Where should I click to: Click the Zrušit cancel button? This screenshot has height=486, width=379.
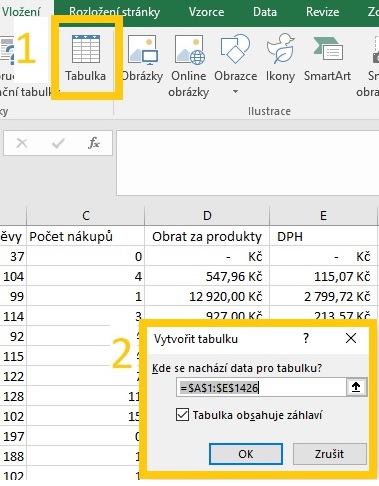[x=329, y=454]
